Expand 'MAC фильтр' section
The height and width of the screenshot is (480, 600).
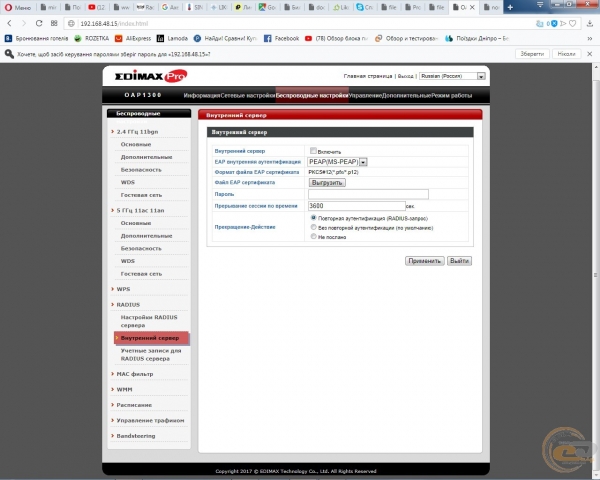(135, 374)
